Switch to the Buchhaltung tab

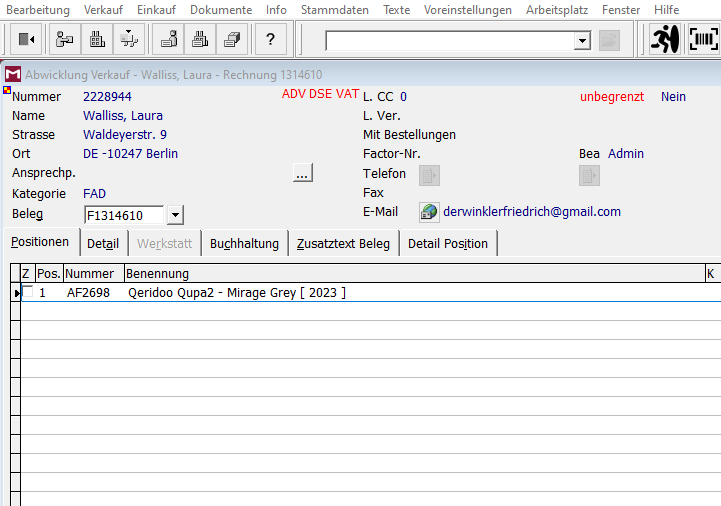pos(244,243)
